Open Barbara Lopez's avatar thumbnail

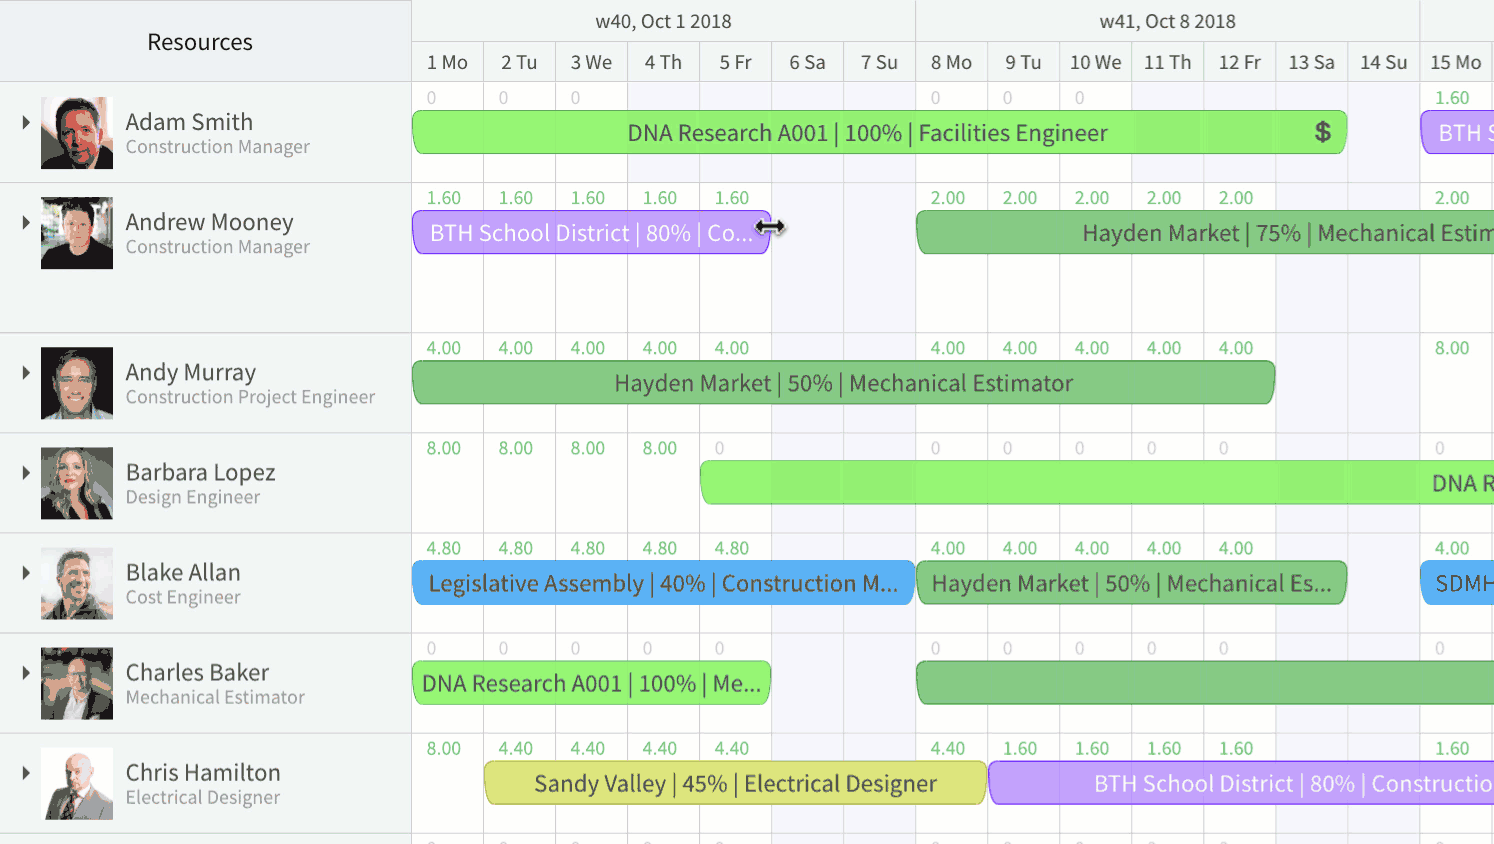(77, 483)
